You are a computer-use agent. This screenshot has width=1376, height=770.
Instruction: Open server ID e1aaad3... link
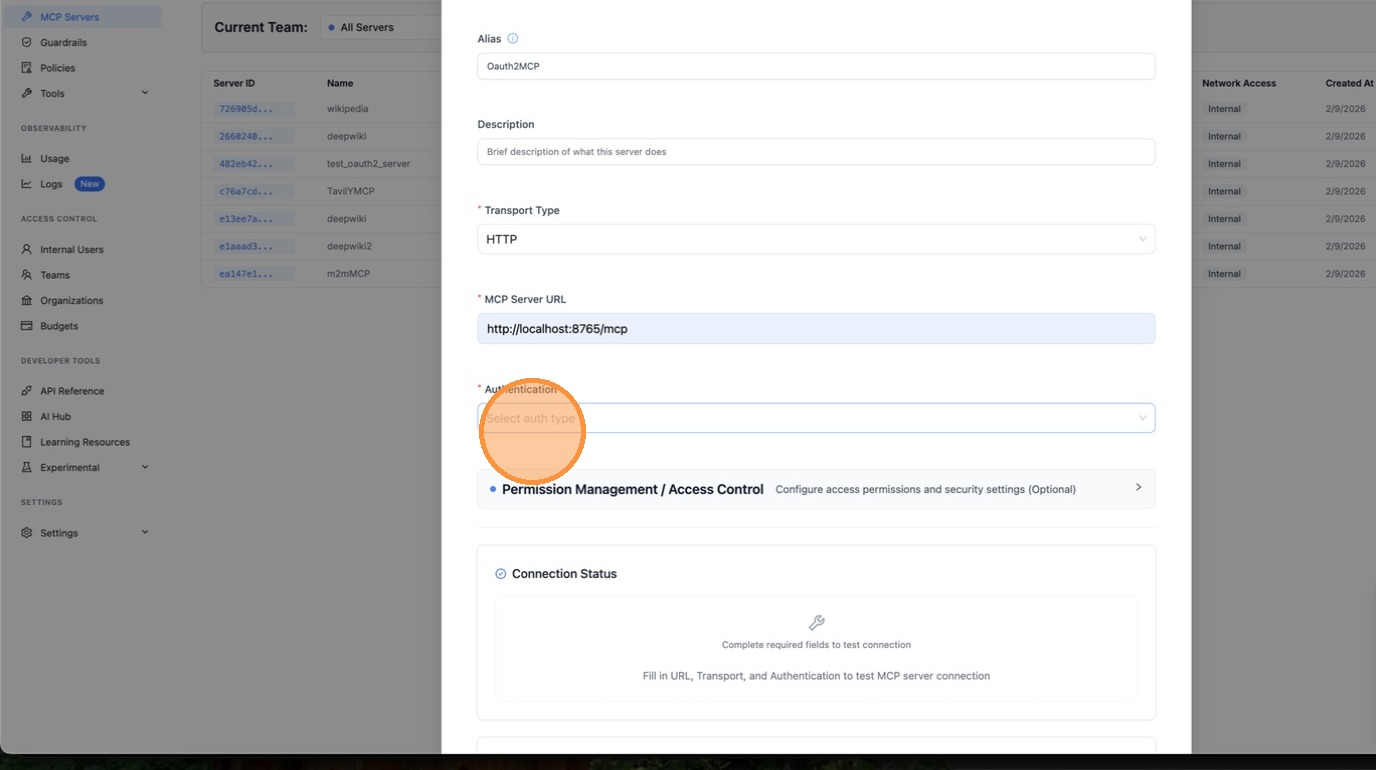[245, 246]
